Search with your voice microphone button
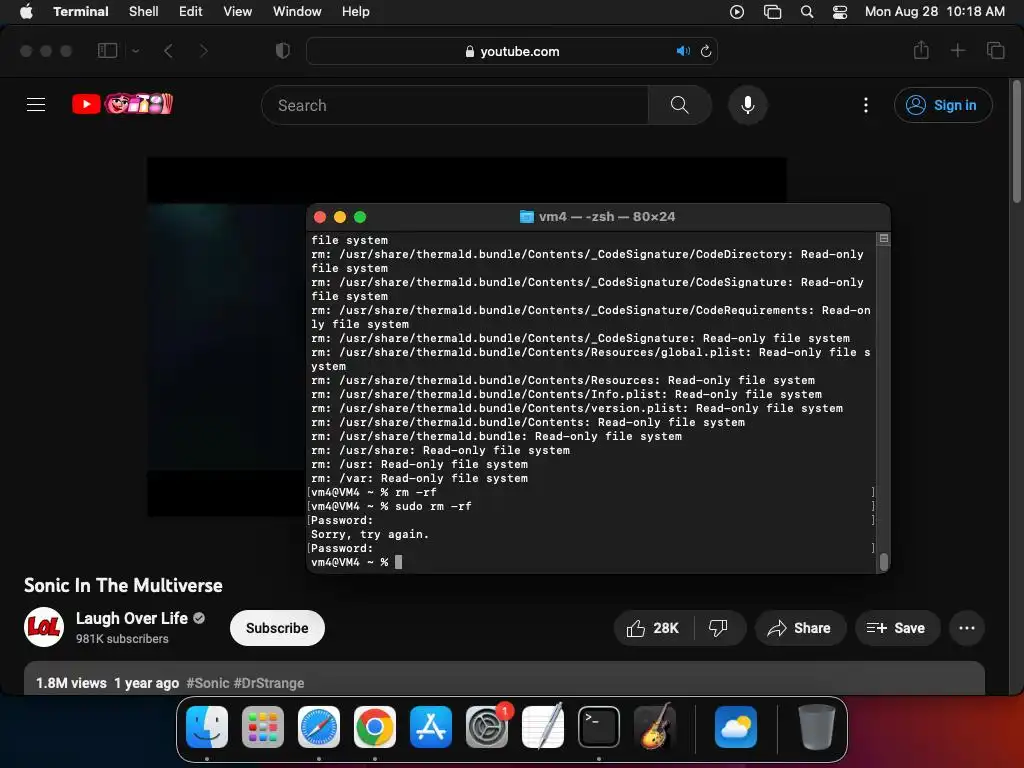The image size is (1024, 768). coord(748,105)
